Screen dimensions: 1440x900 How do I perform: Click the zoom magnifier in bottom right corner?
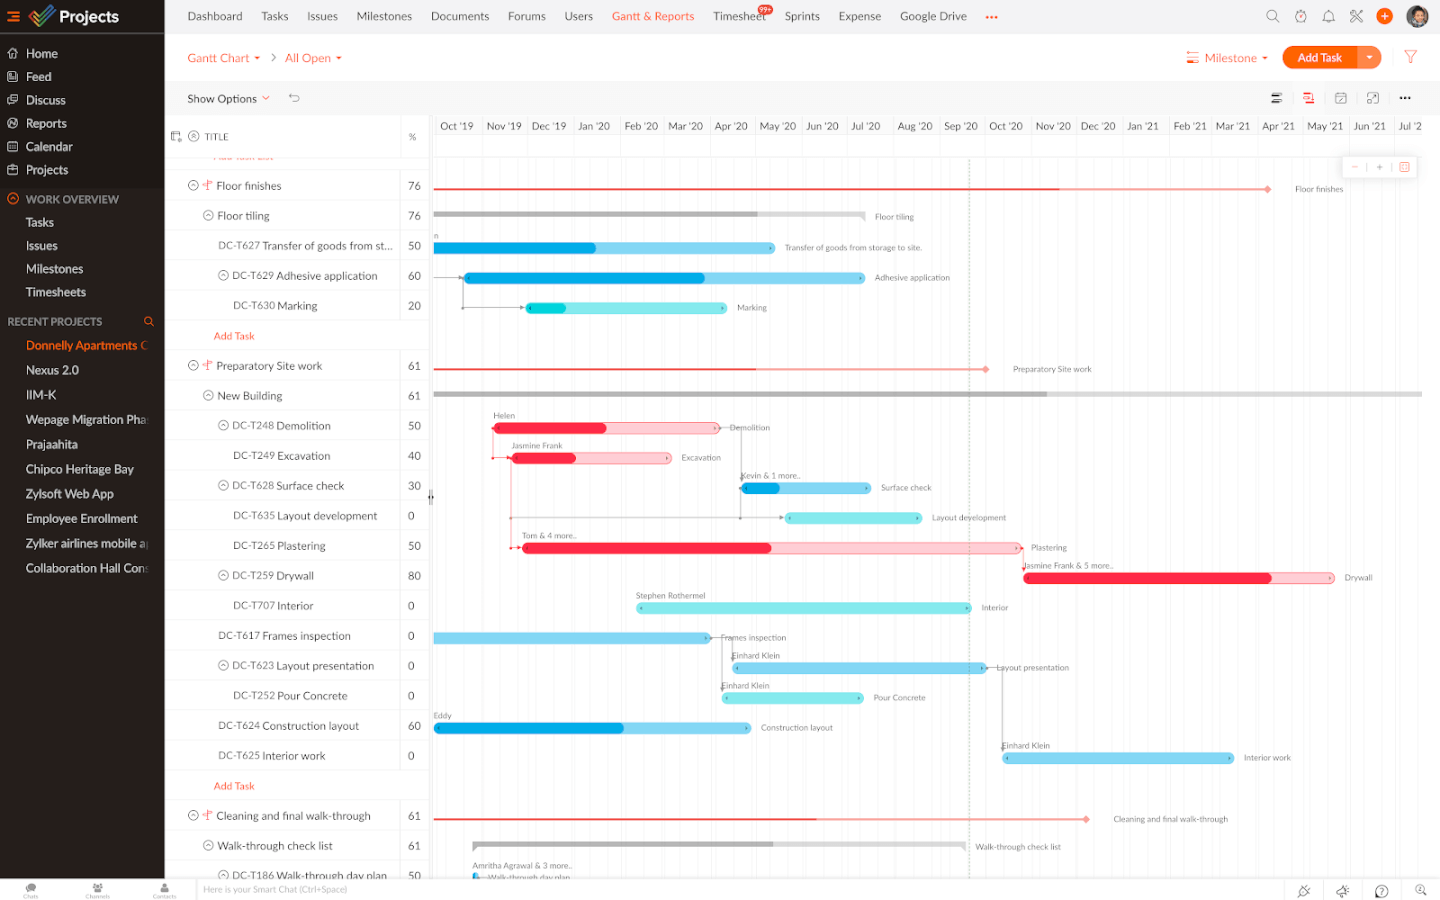pyautogui.click(x=1420, y=890)
